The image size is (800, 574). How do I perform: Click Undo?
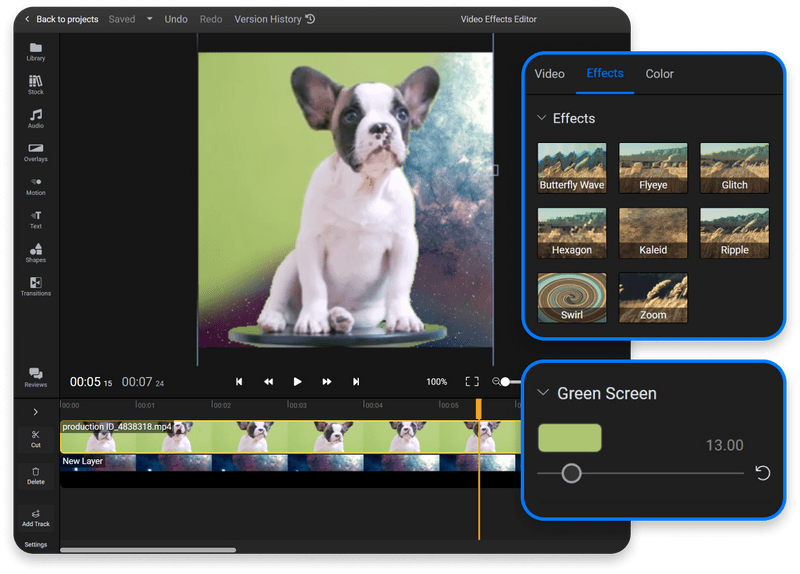(176, 19)
